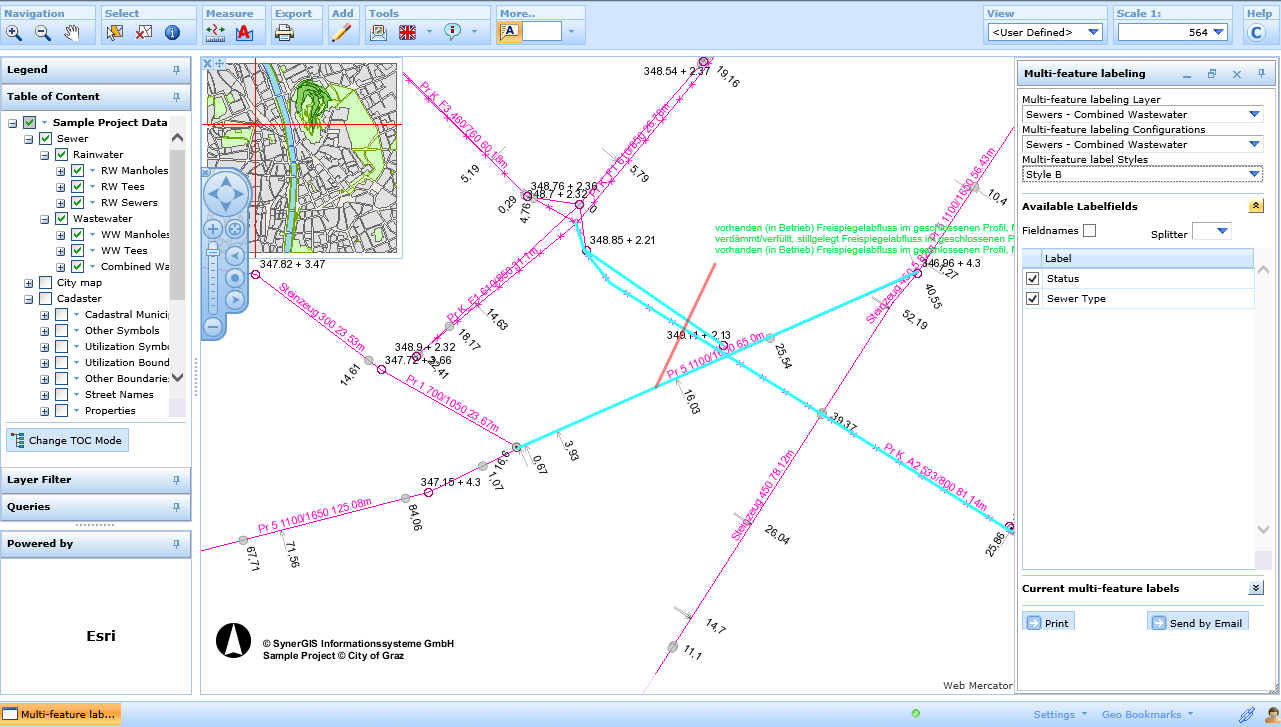The height and width of the screenshot is (727, 1281).
Task: Open the Multi-feature label Styles dropdown
Action: 1254,174
